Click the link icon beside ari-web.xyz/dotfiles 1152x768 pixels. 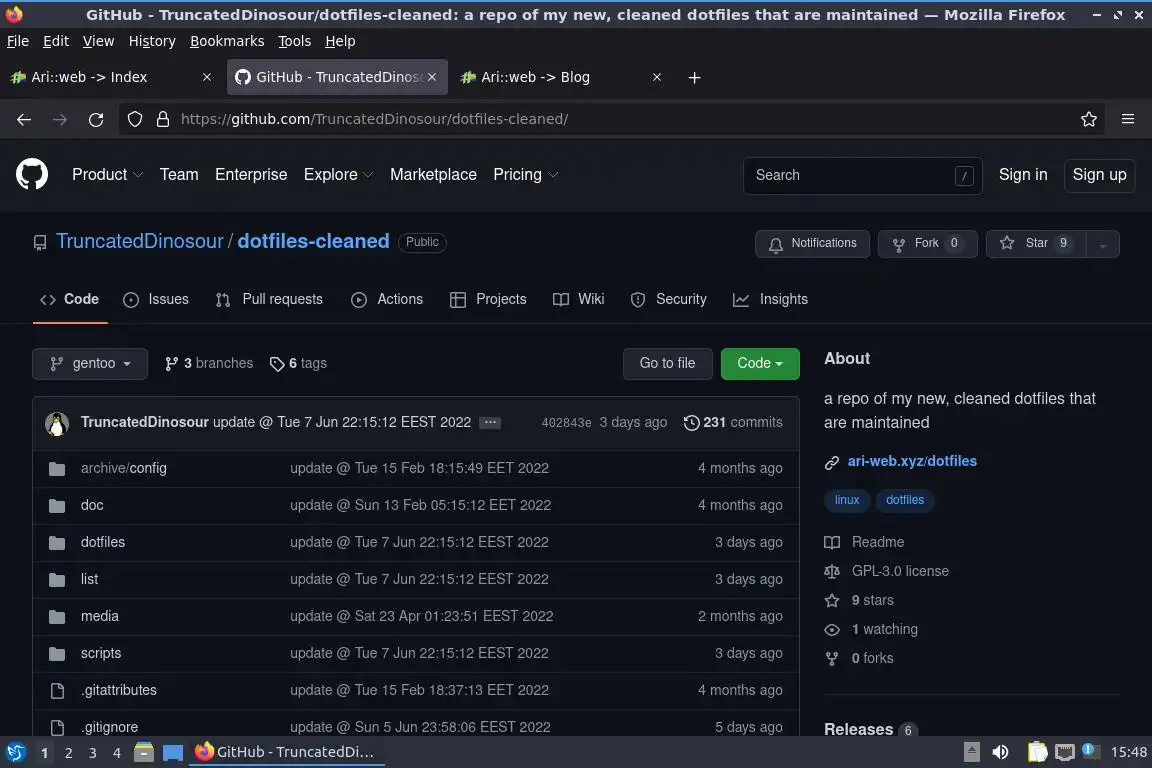[x=832, y=462]
